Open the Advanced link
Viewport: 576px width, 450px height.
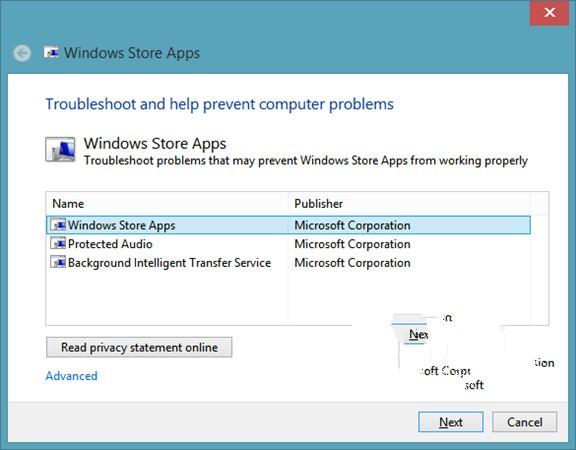click(x=72, y=376)
